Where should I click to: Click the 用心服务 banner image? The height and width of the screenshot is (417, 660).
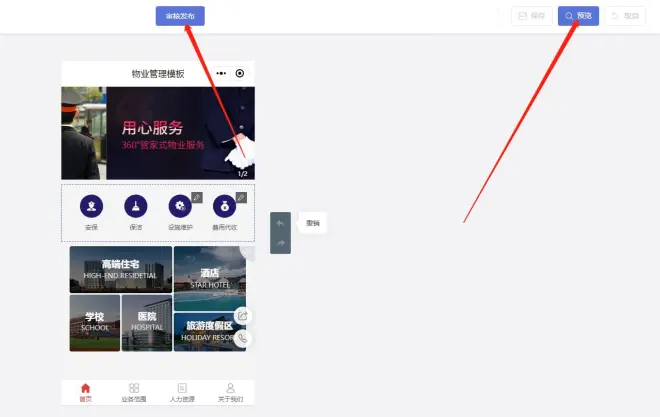click(157, 133)
